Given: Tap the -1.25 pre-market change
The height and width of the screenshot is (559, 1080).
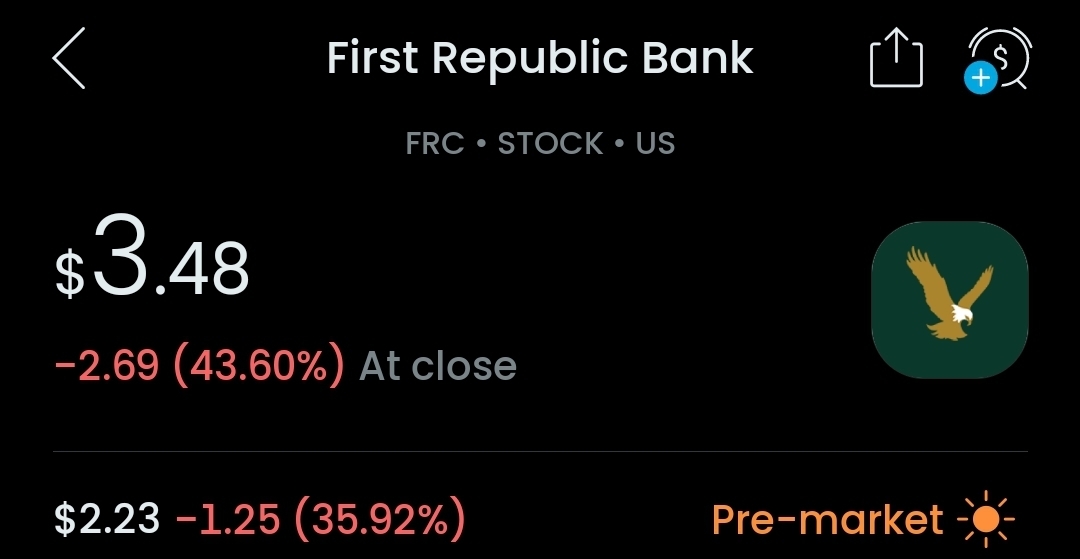Looking at the screenshot, I should (x=226, y=520).
